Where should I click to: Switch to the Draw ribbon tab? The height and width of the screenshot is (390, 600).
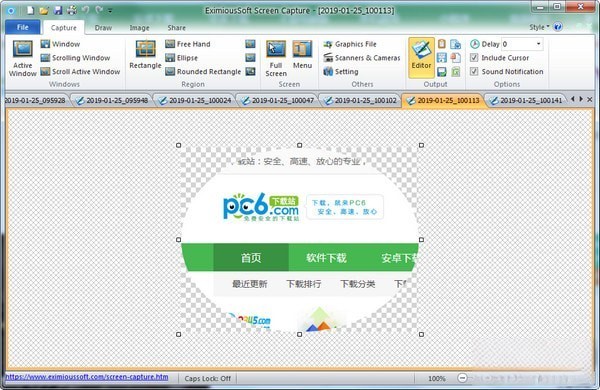pyautogui.click(x=103, y=28)
